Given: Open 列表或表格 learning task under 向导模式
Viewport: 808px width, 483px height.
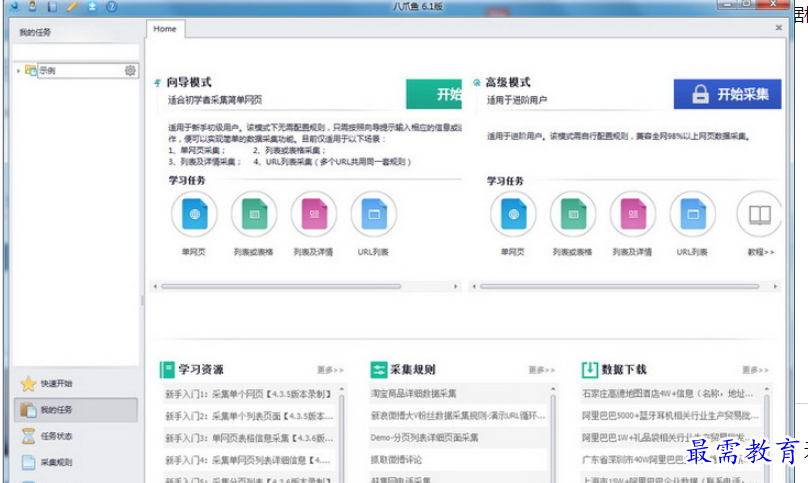Looking at the screenshot, I should (x=254, y=214).
